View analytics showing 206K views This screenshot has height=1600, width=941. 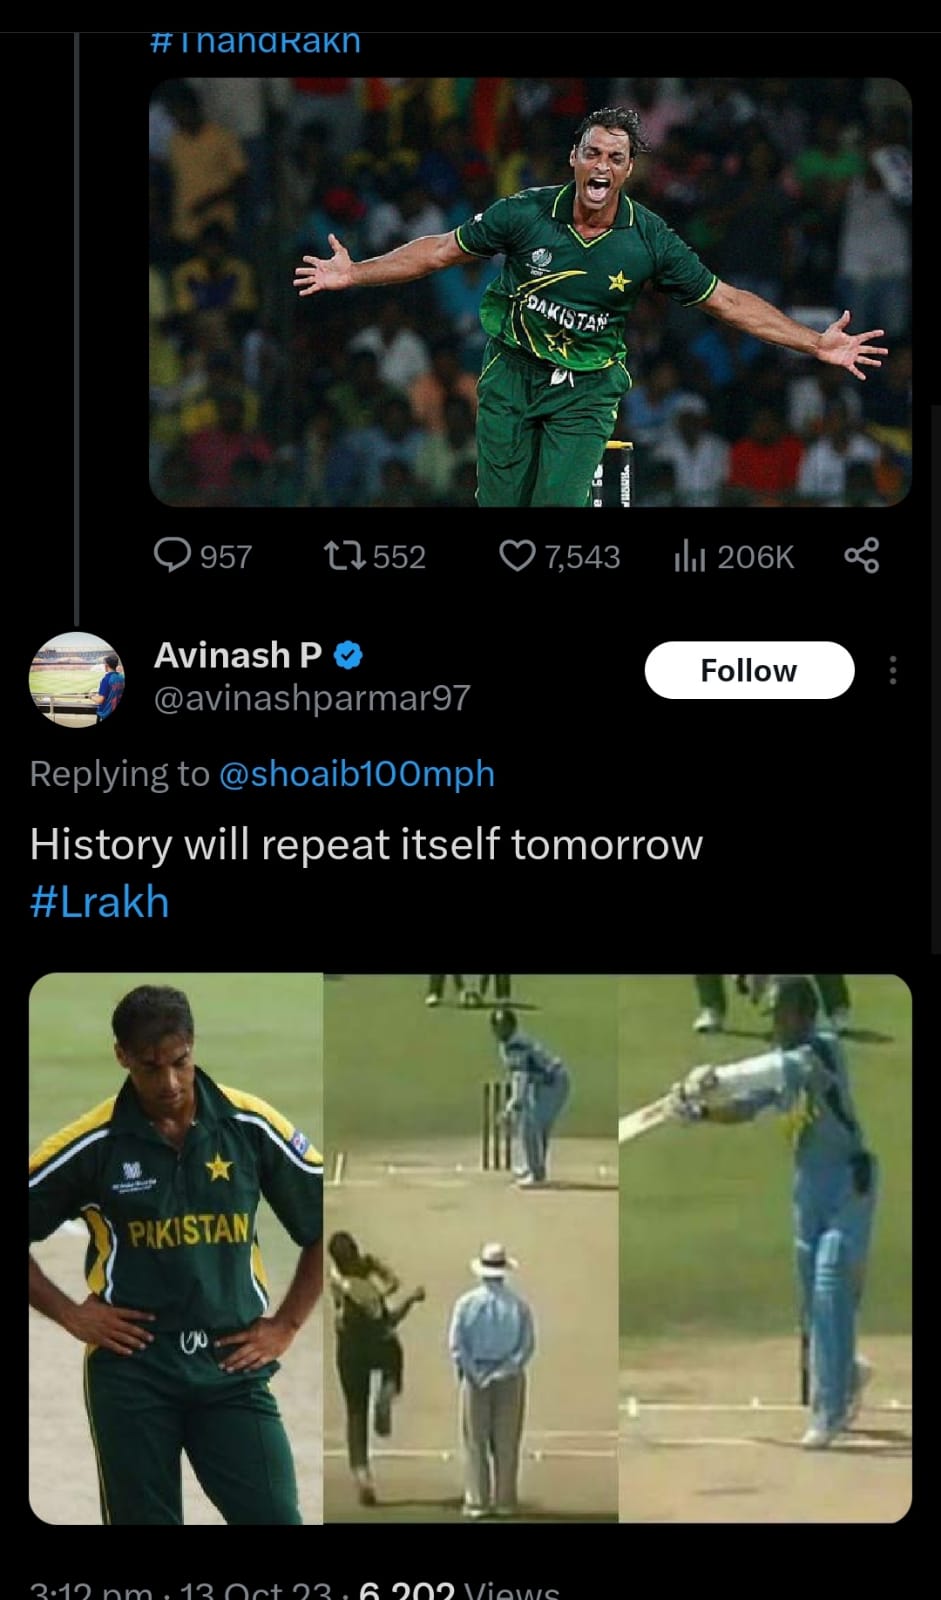pos(691,557)
